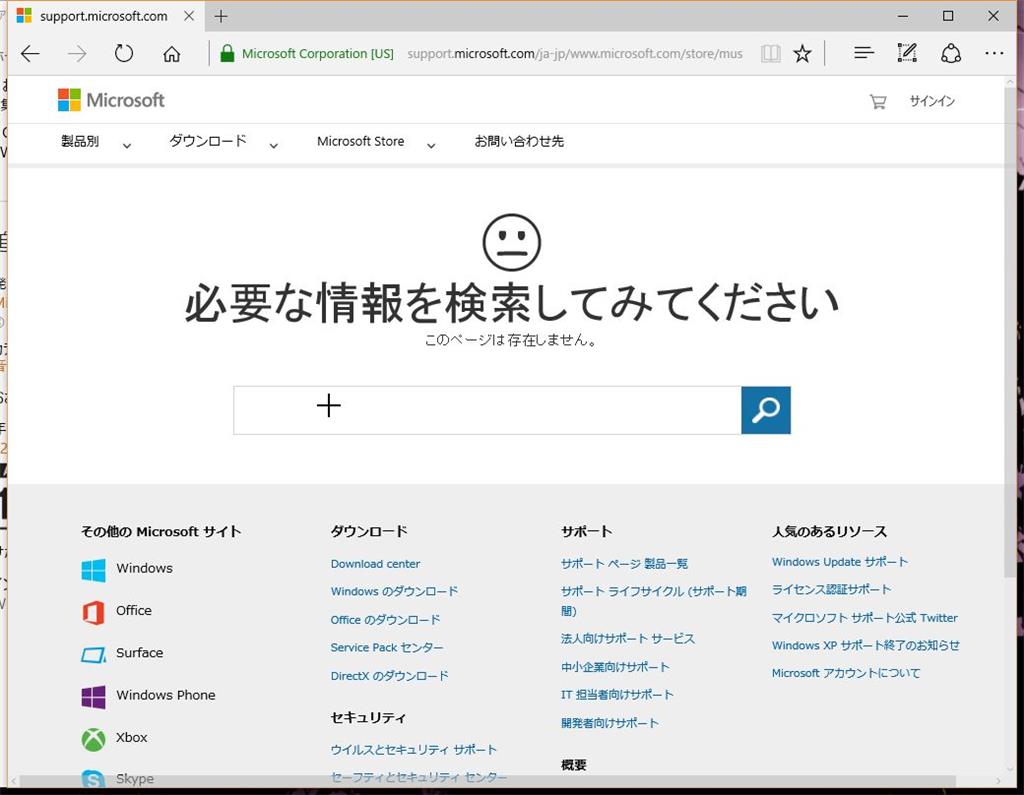
Task: Click the address bar URL field
Action: coord(575,54)
